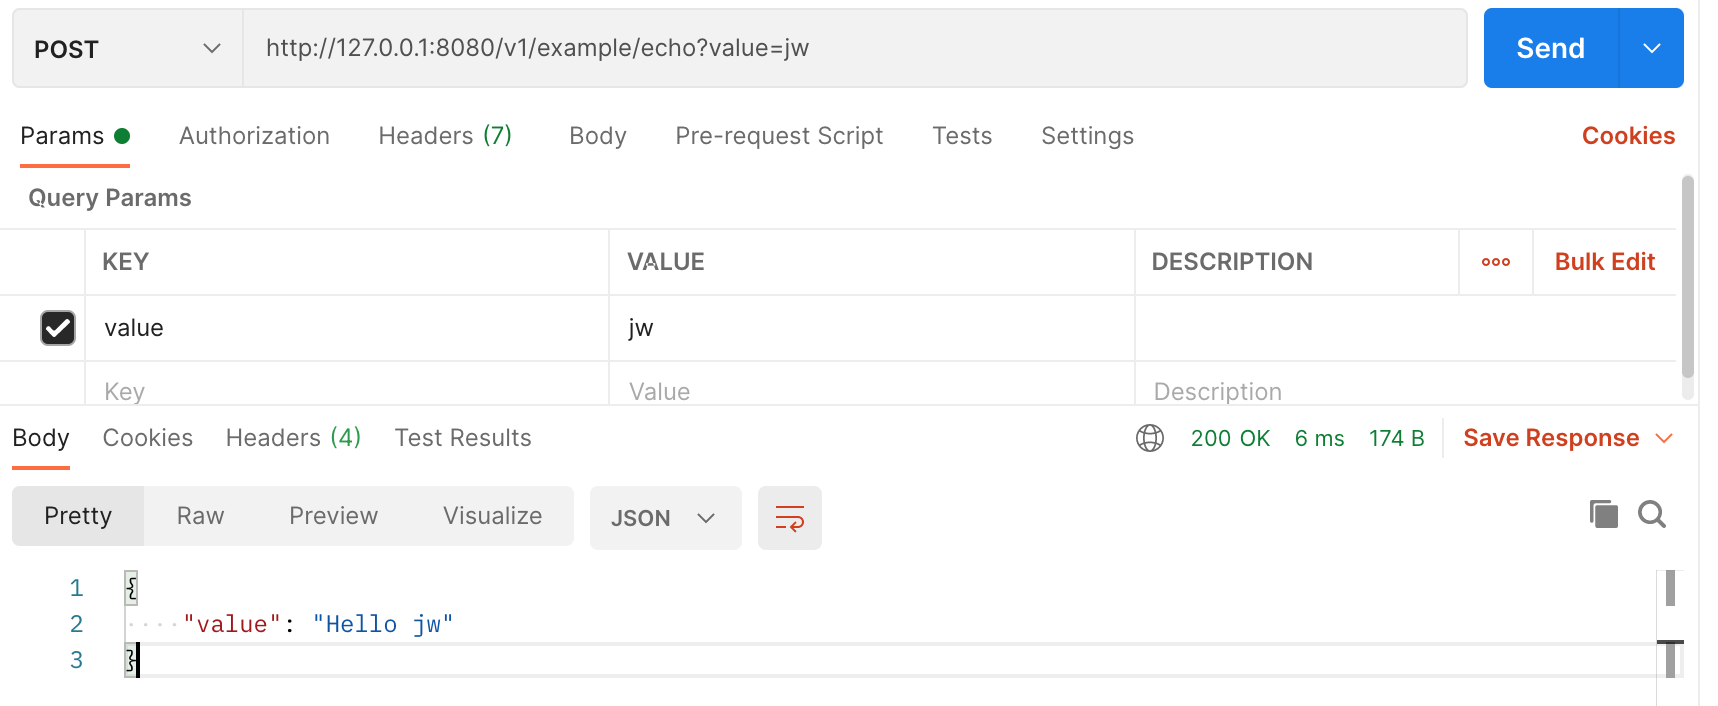Open the three-dot column options icon

pos(1495,262)
